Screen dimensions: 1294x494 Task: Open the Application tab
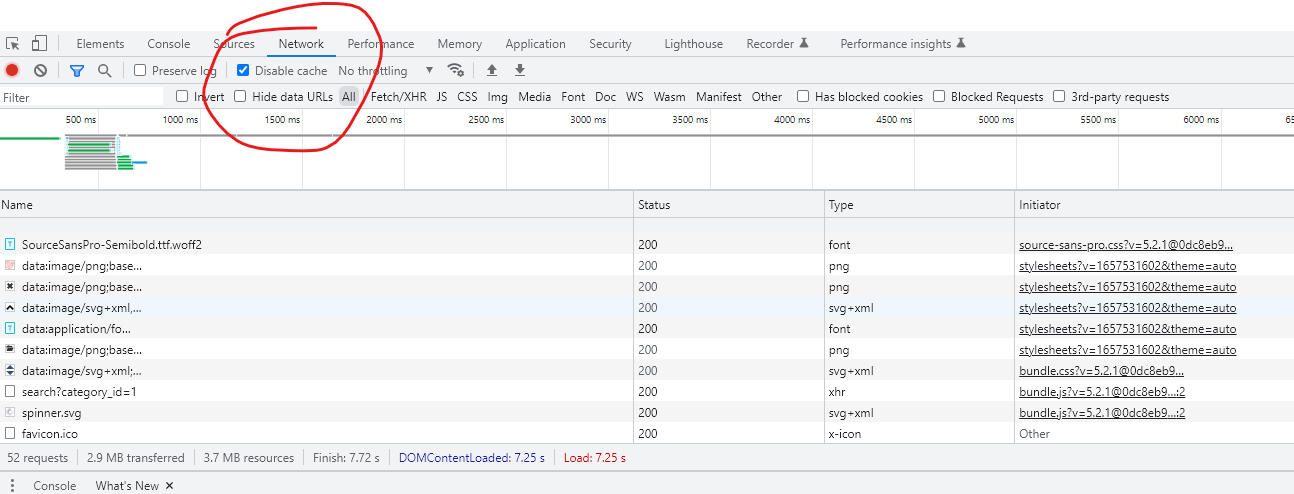[x=536, y=44]
